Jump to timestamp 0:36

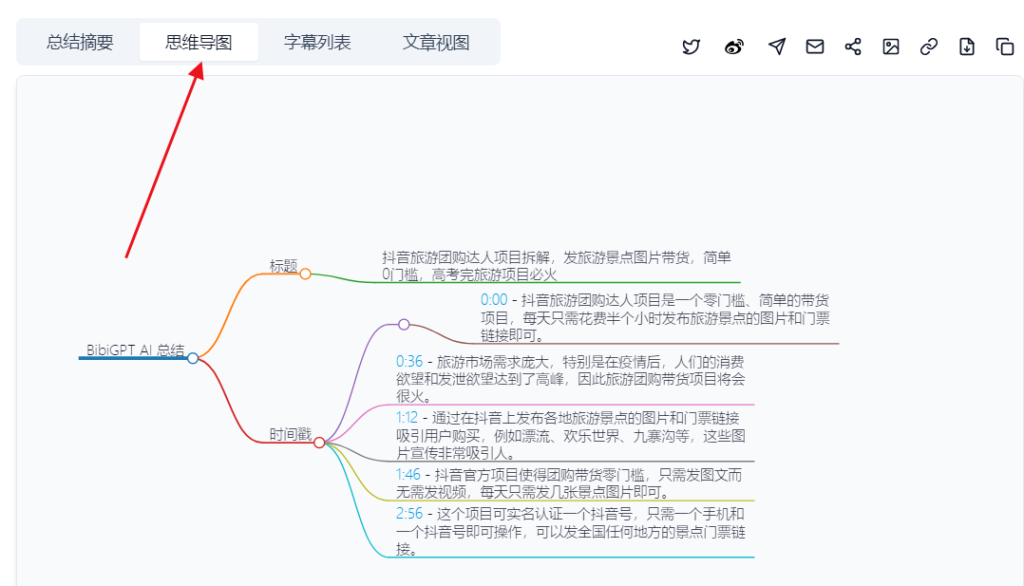pyautogui.click(x=409, y=361)
